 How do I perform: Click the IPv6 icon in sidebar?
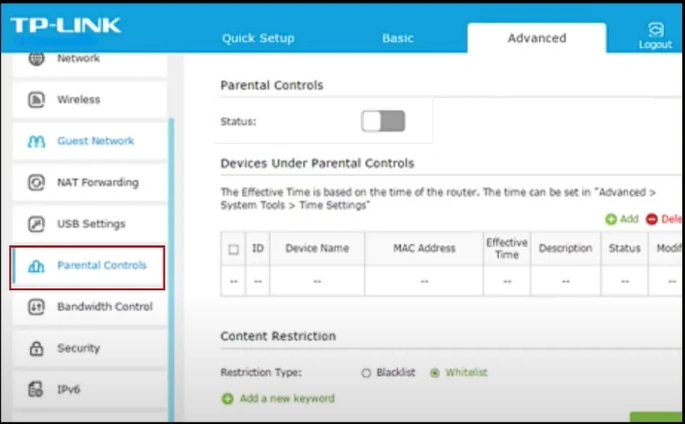36,390
